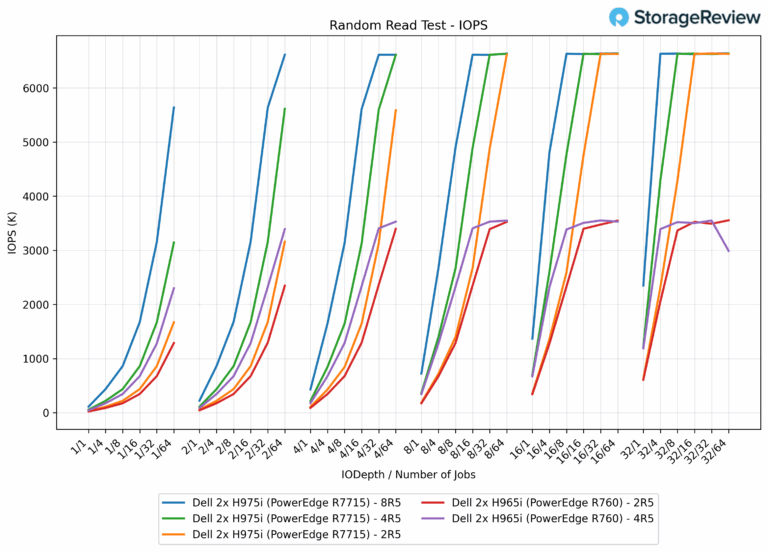768x552 pixels.
Task: Click the IOPS (K) y-axis label
Action: click(12, 232)
